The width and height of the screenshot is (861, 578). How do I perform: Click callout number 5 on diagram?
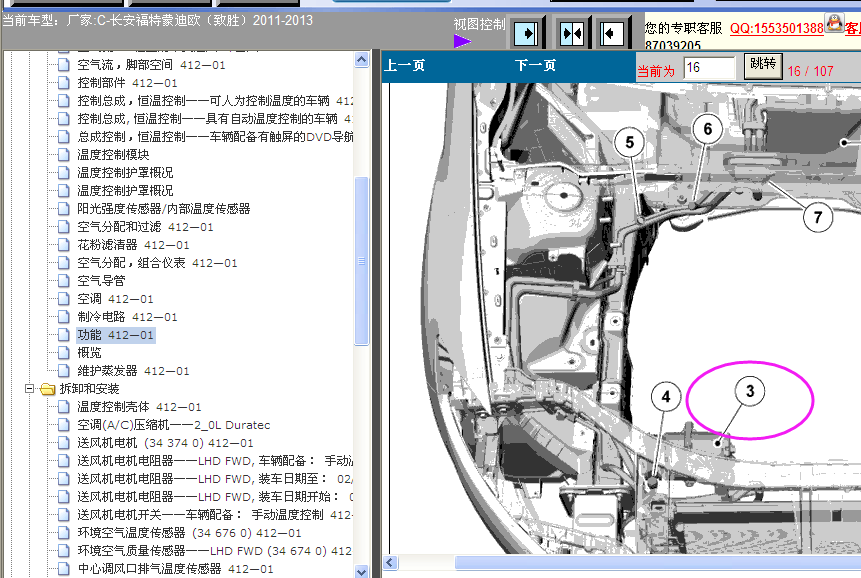click(x=630, y=143)
